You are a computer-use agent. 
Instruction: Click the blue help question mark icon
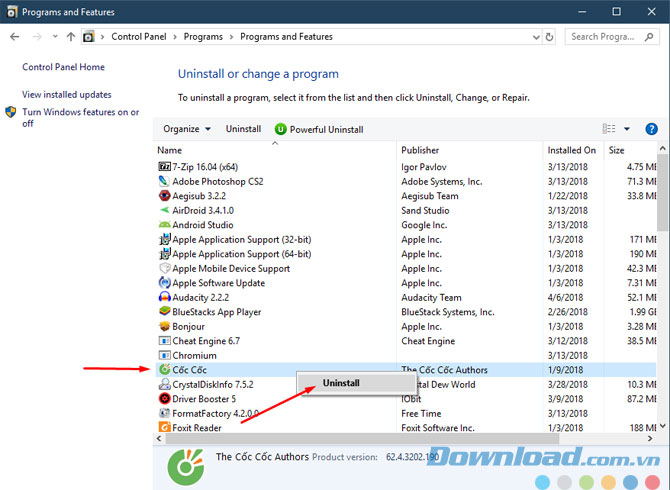coord(651,129)
